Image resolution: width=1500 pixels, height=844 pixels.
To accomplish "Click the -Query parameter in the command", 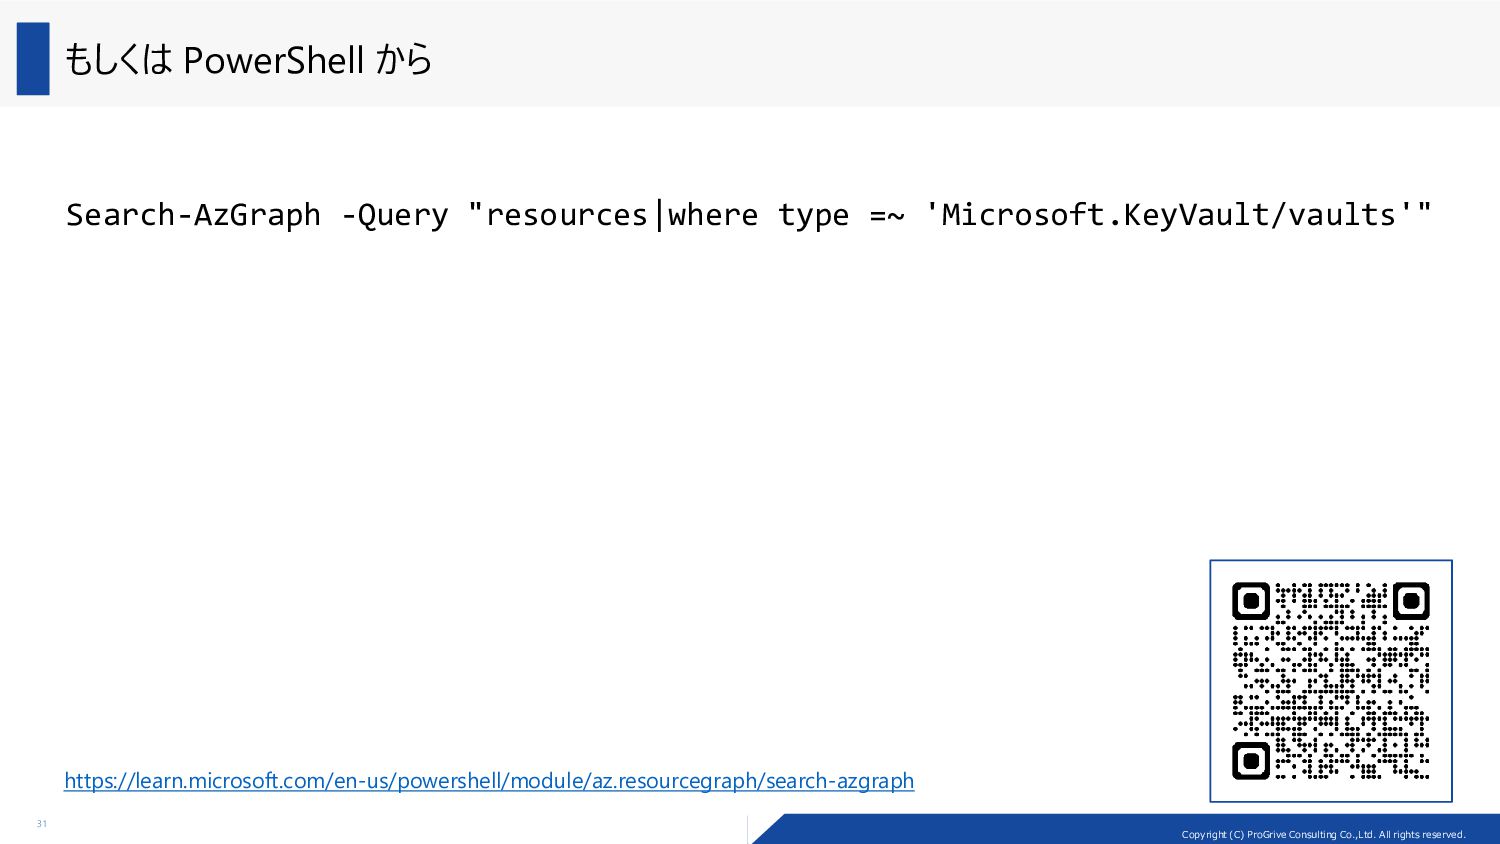I will click(x=394, y=215).
